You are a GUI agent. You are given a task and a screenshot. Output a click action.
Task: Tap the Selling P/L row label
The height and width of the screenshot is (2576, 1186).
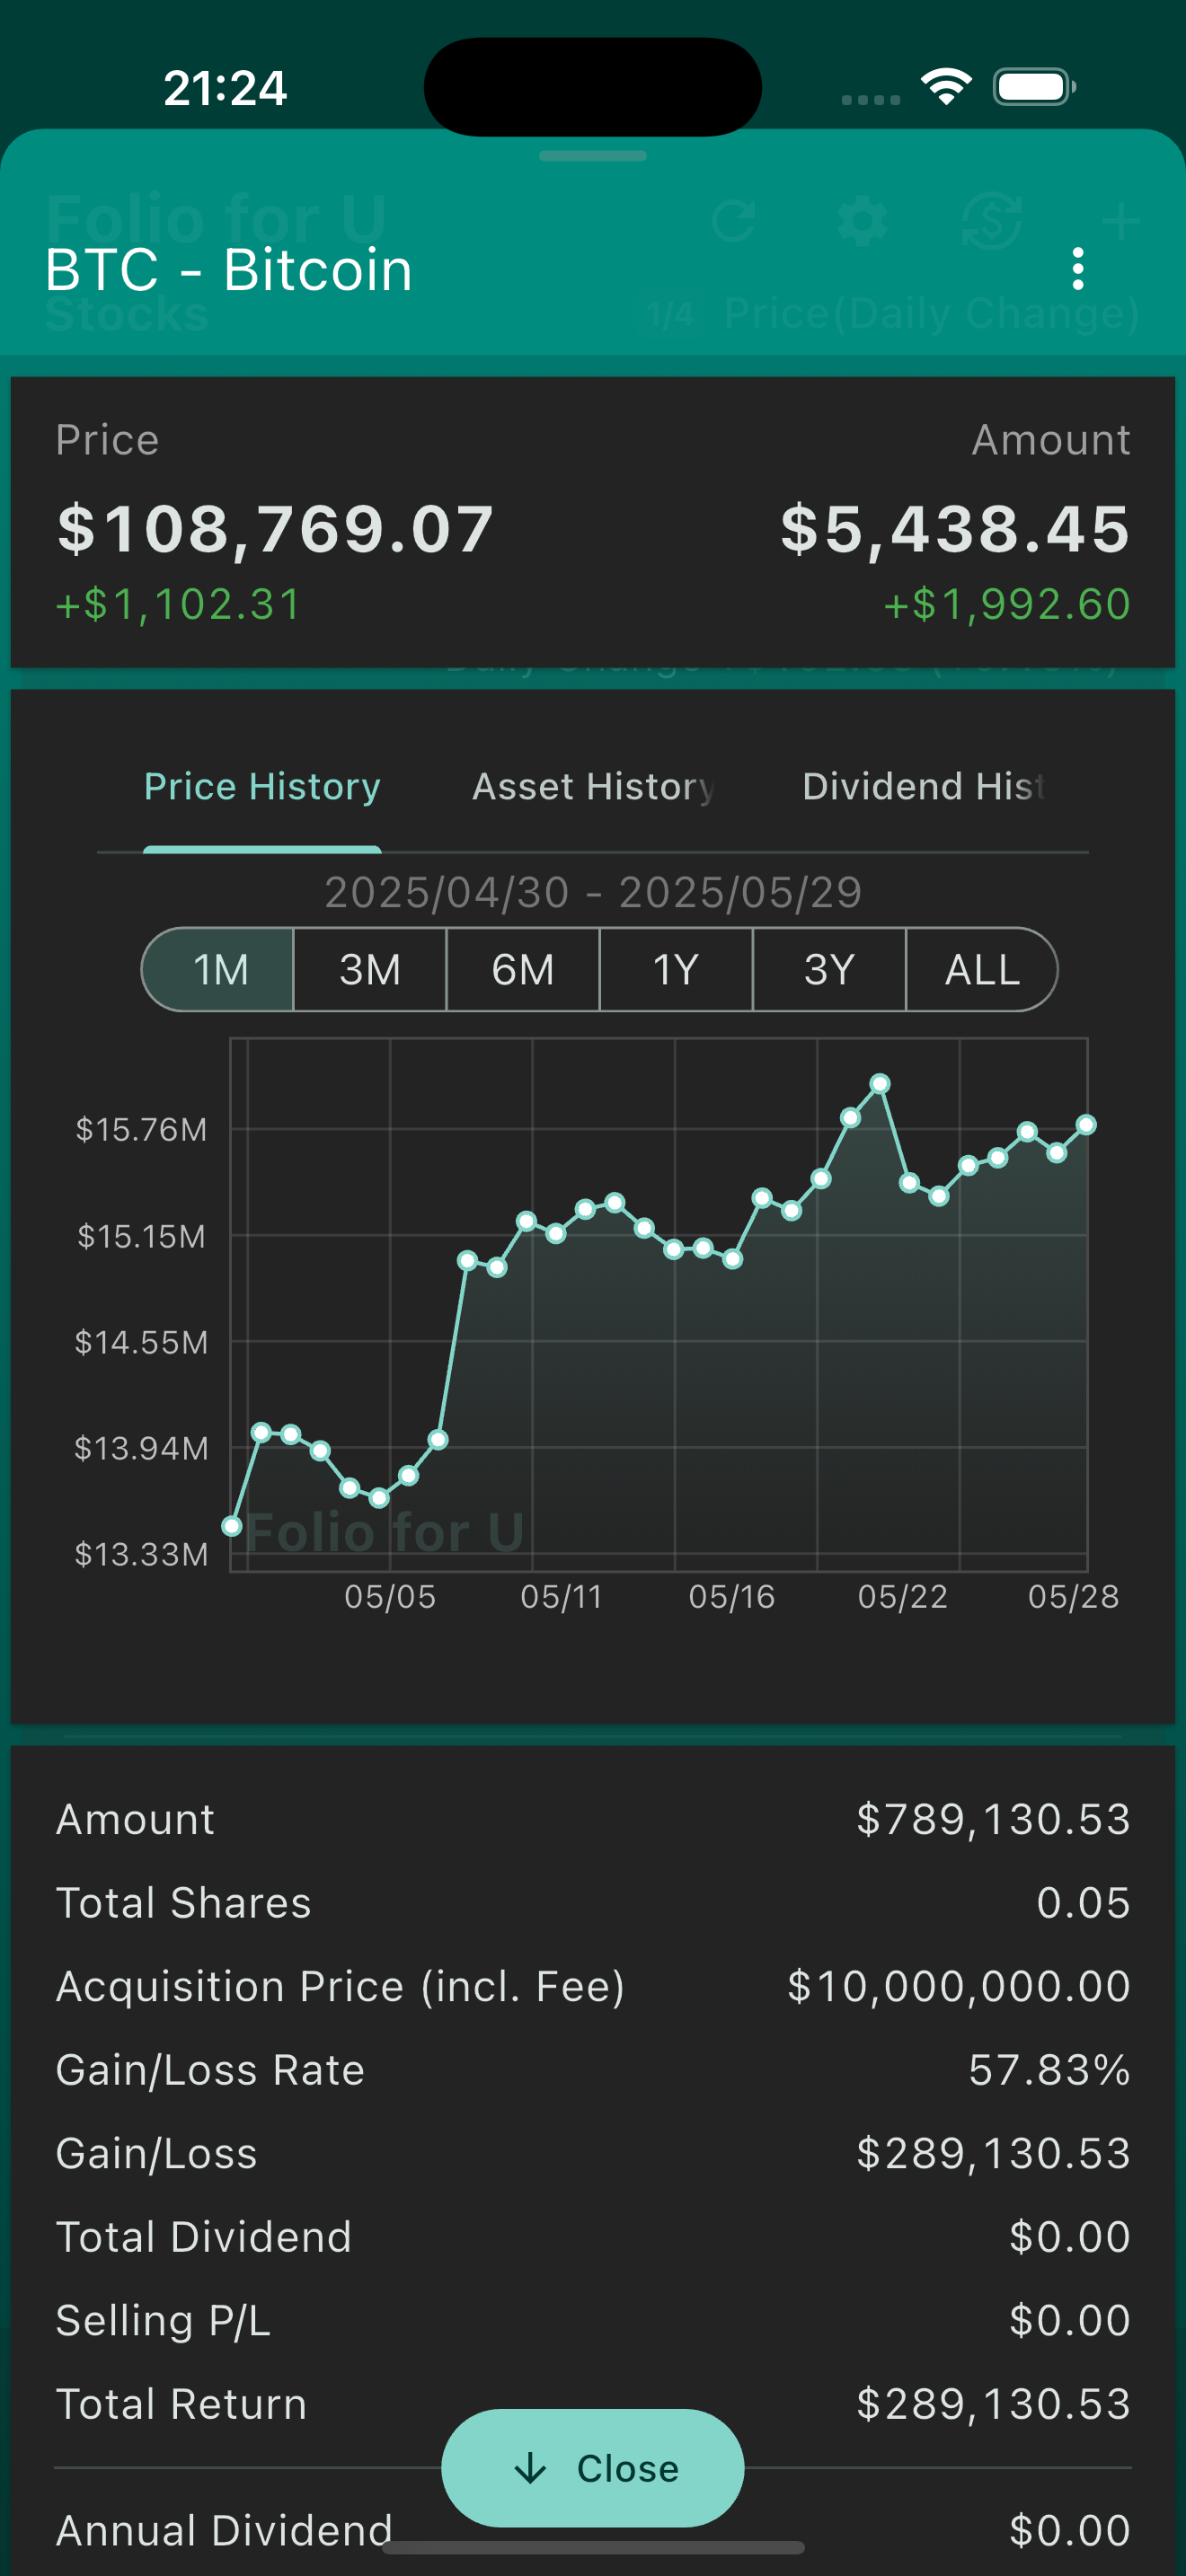(163, 2320)
